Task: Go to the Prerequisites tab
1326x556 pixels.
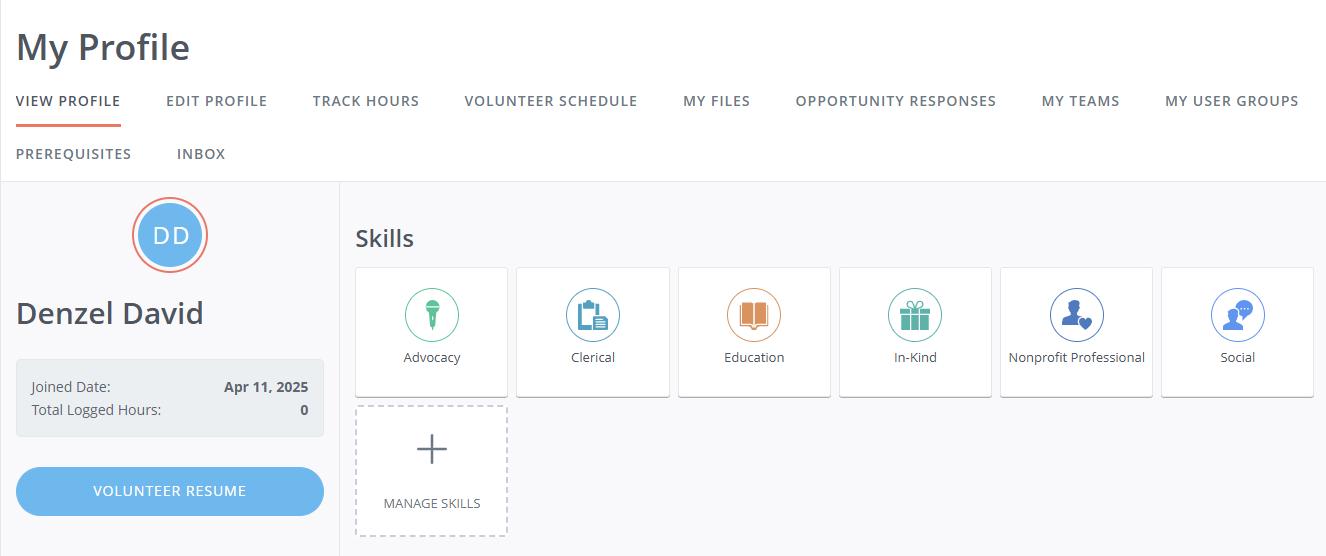Action: (x=74, y=154)
